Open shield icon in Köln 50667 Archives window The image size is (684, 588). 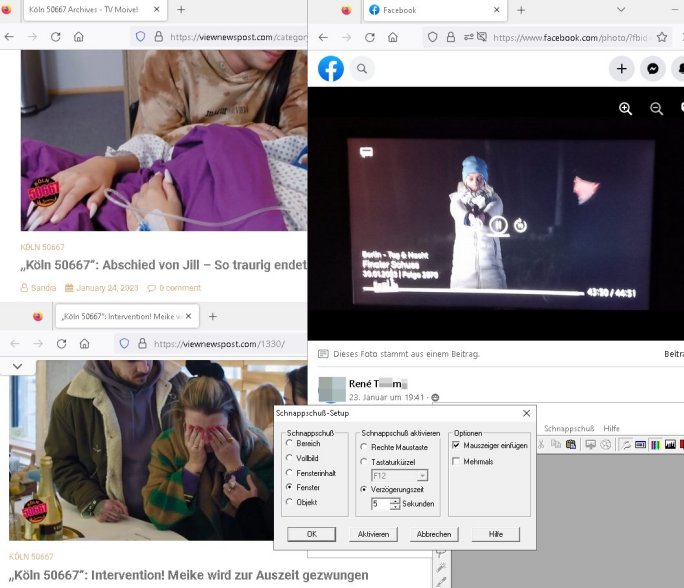pos(140,37)
